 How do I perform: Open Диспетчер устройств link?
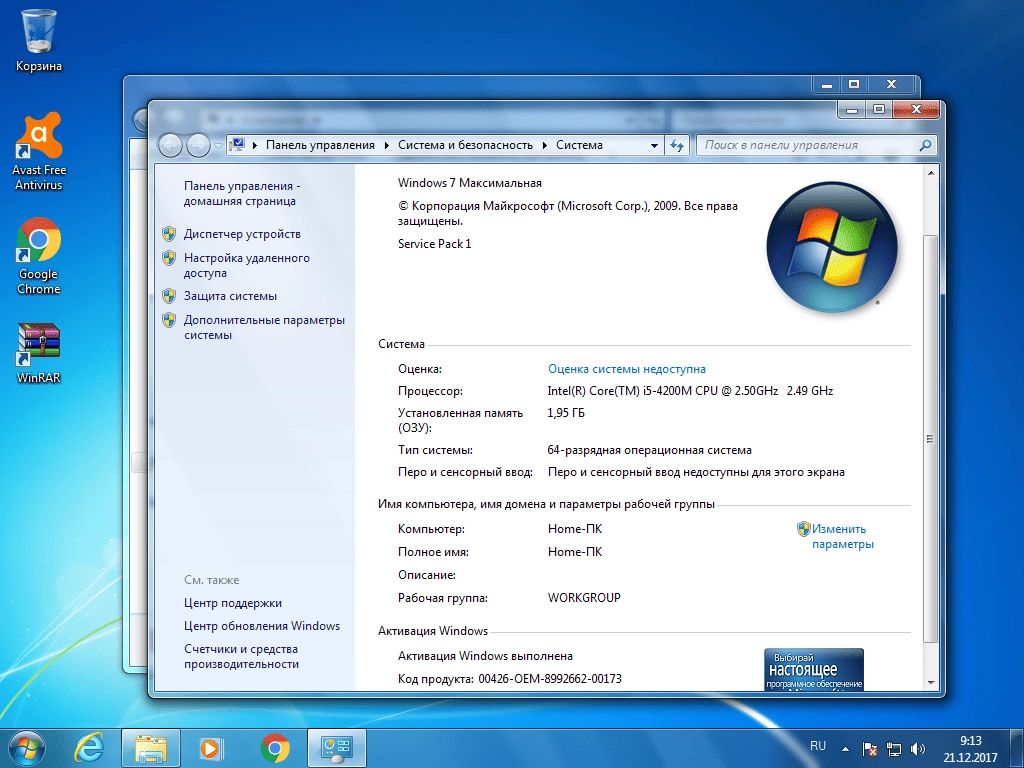[x=242, y=234]
